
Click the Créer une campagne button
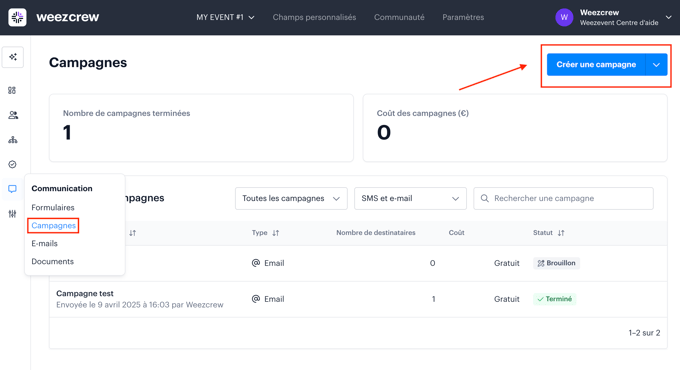tap(596, 65)
